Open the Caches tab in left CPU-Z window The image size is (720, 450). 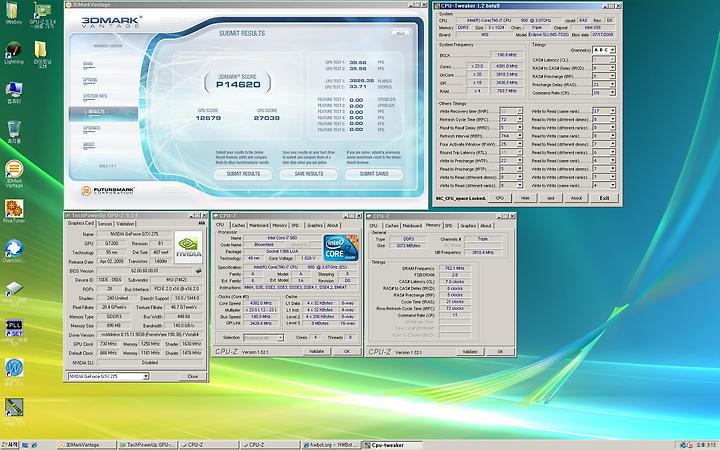click(238, 225)
